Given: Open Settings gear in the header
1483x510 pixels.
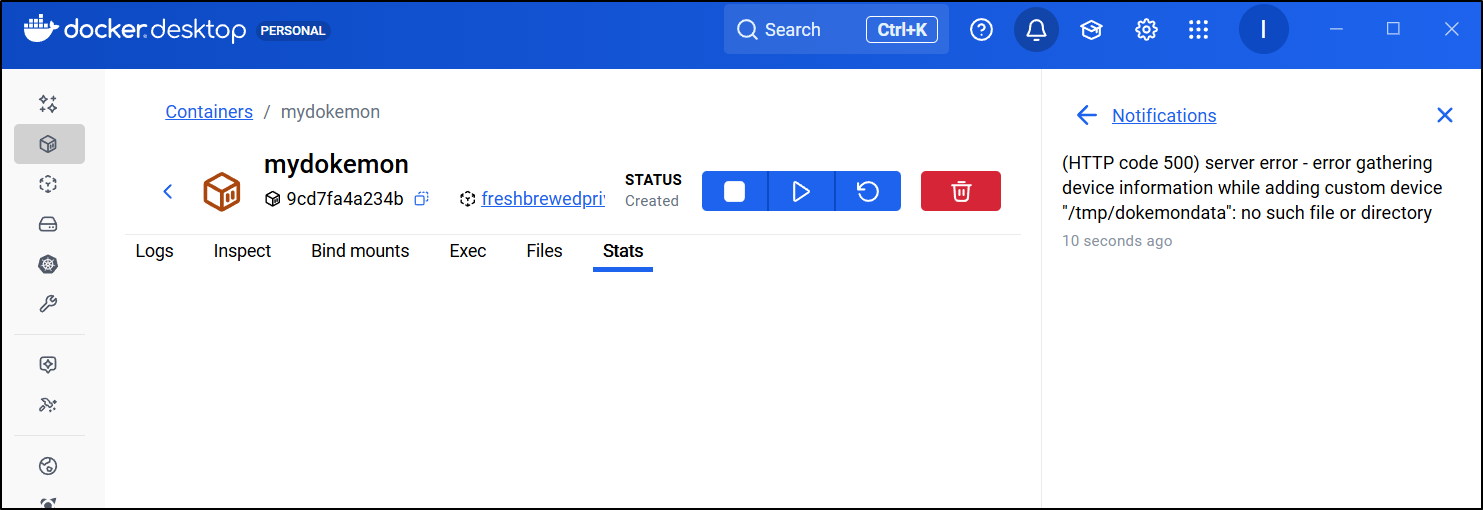Looking at the screenshot, I should (1146, 30).
